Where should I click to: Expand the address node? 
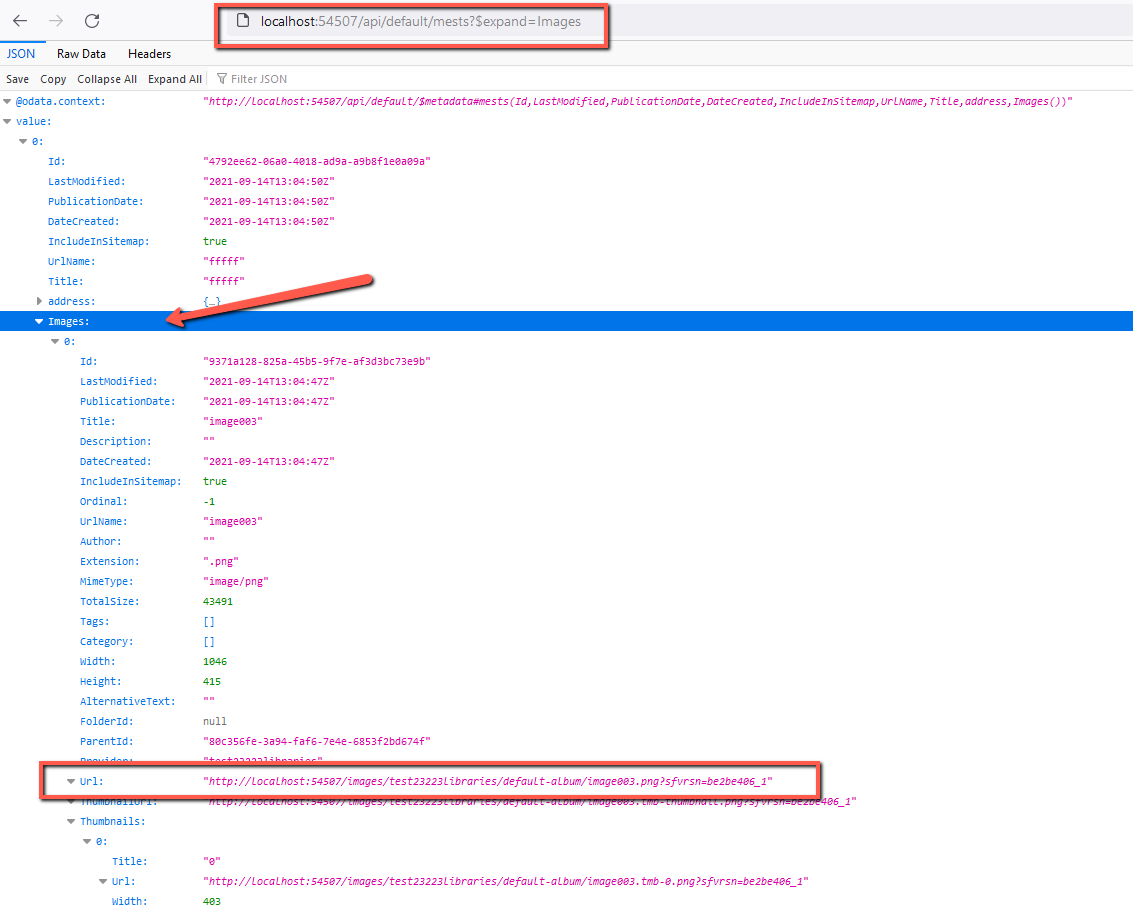point(39,301)
